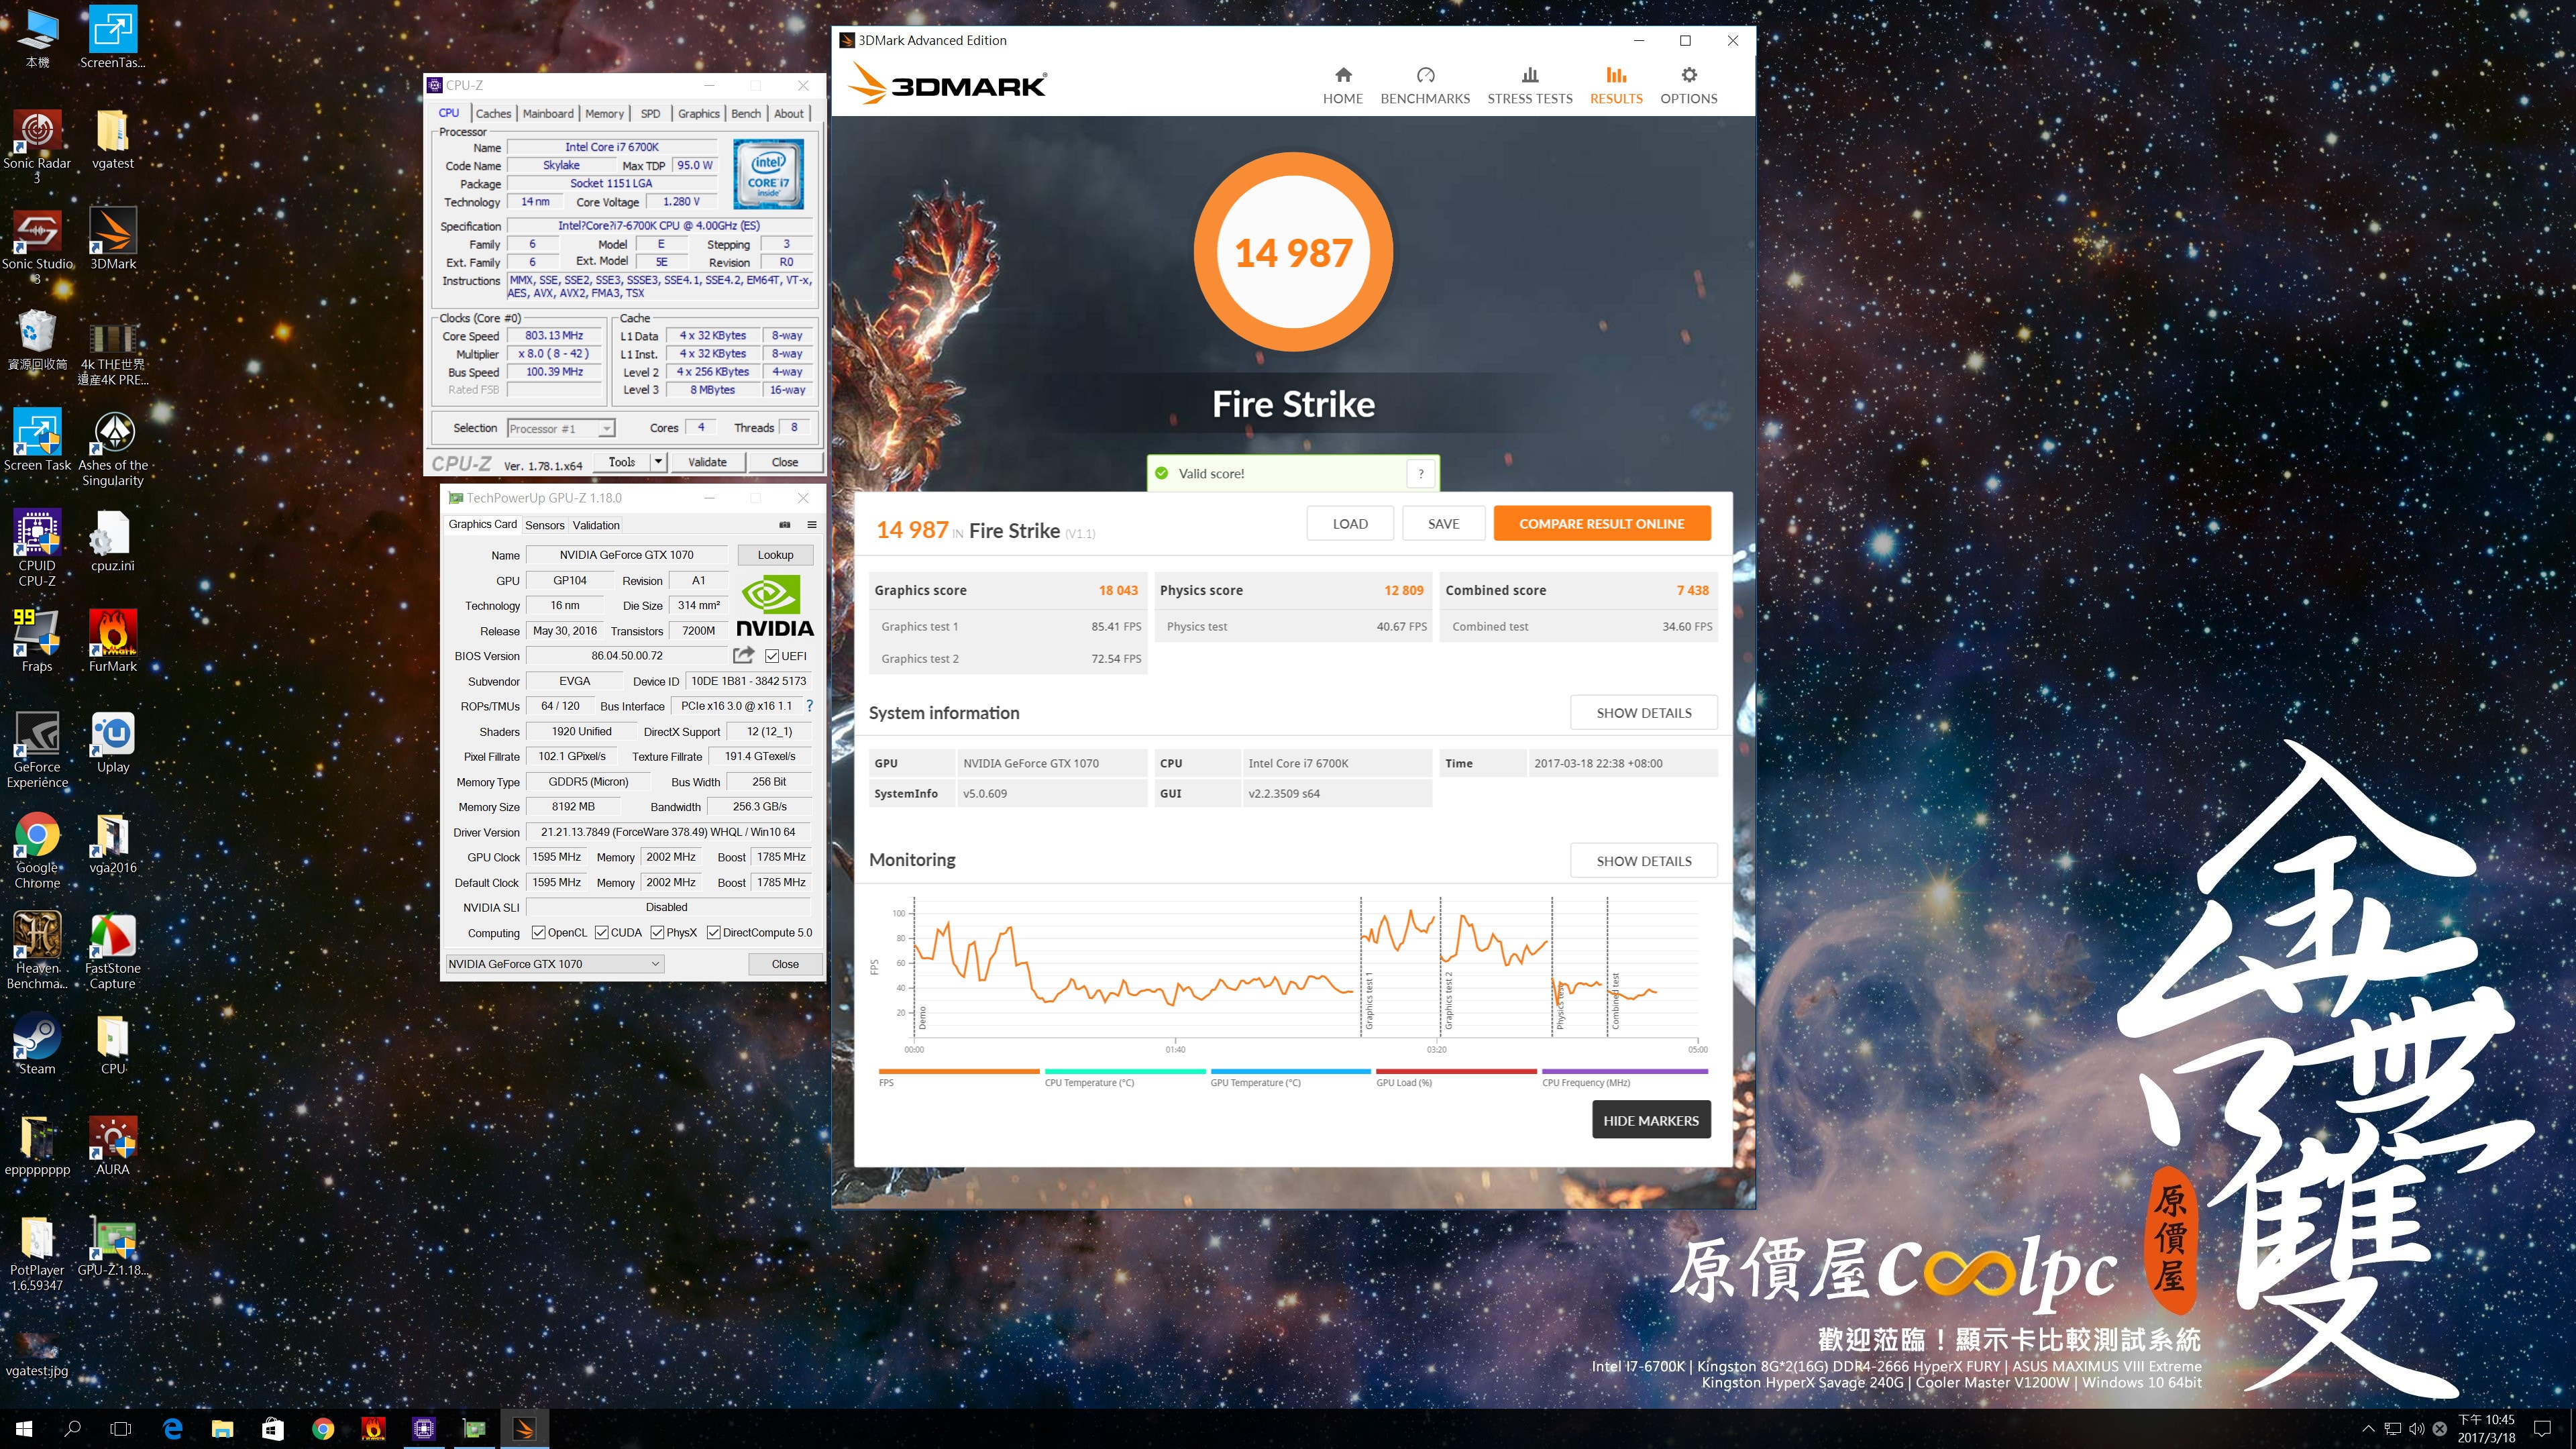The width and height of the screenshot is (2576, 1449).
Task: Show details for System information
Action: (1643, 713)
